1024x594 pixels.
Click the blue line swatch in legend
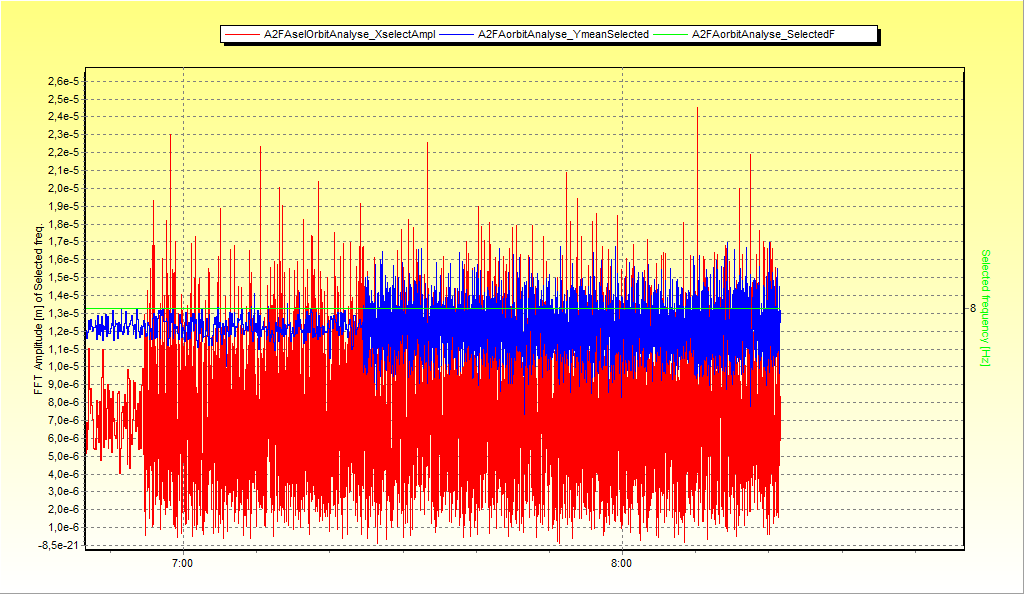point(457,35)
